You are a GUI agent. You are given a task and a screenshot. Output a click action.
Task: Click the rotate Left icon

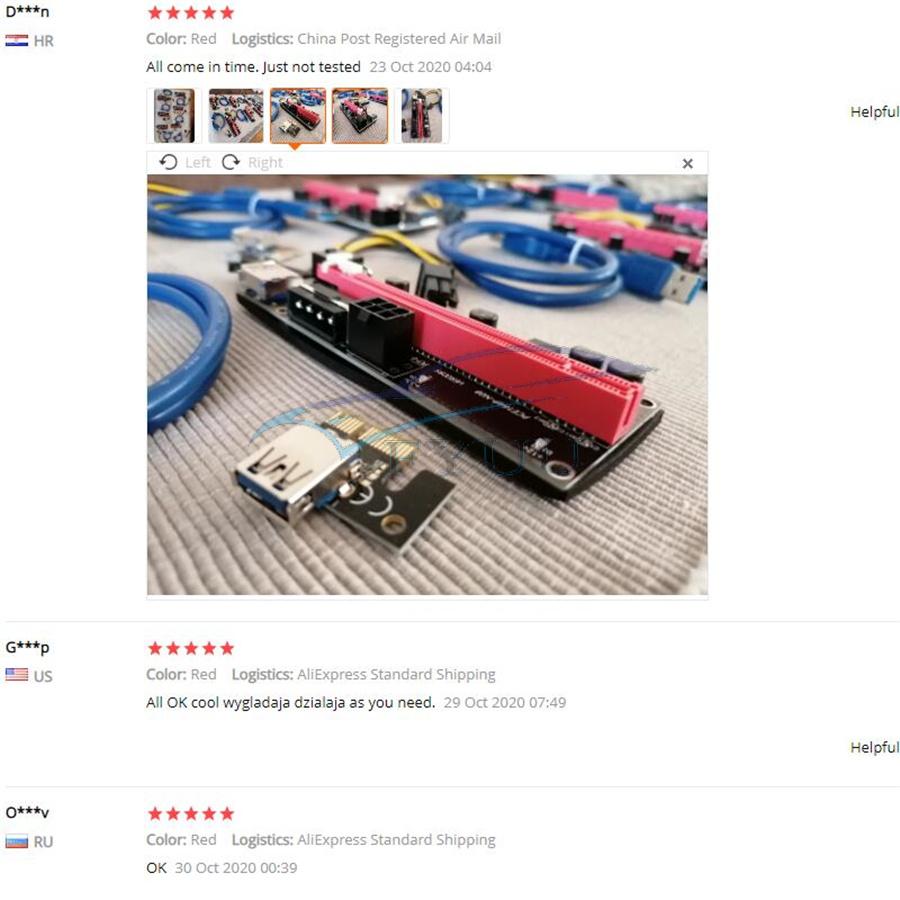(168, 162)
